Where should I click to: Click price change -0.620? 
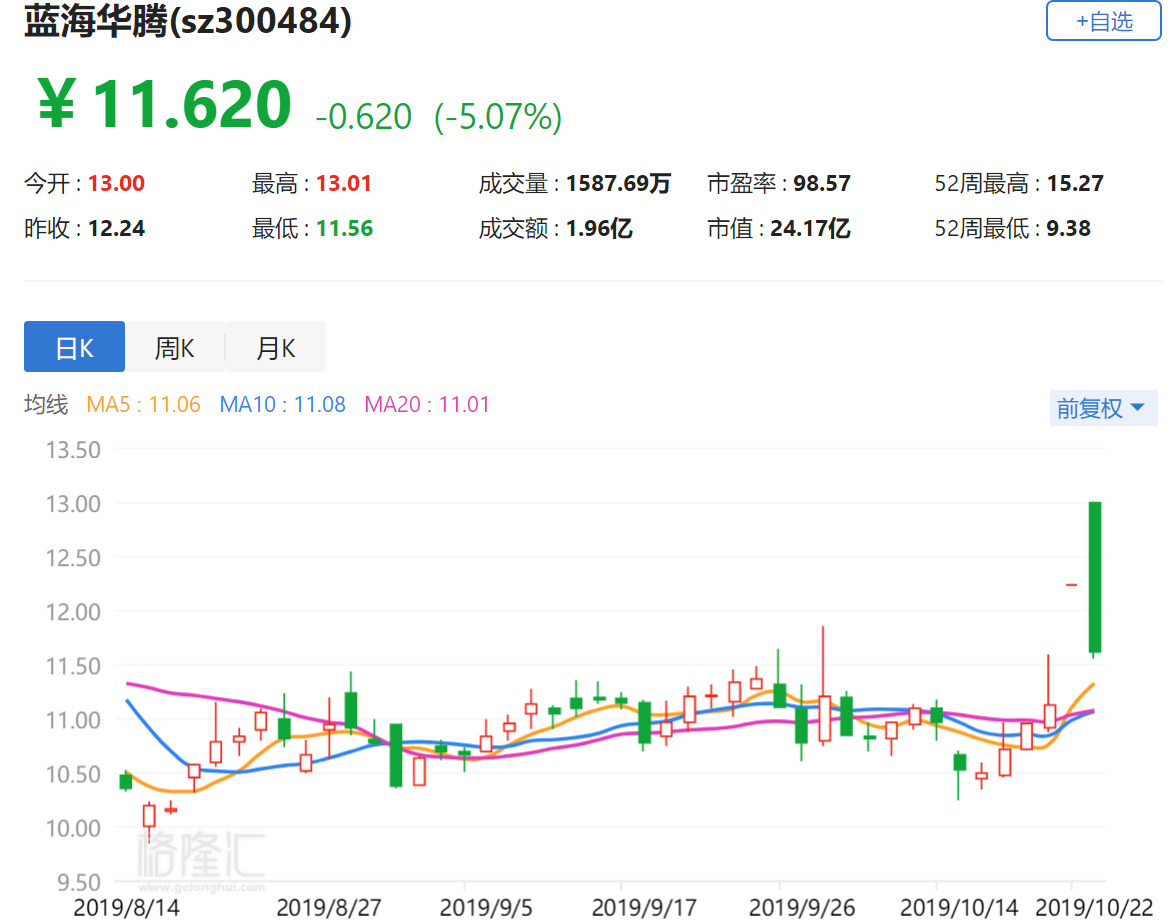364,117
